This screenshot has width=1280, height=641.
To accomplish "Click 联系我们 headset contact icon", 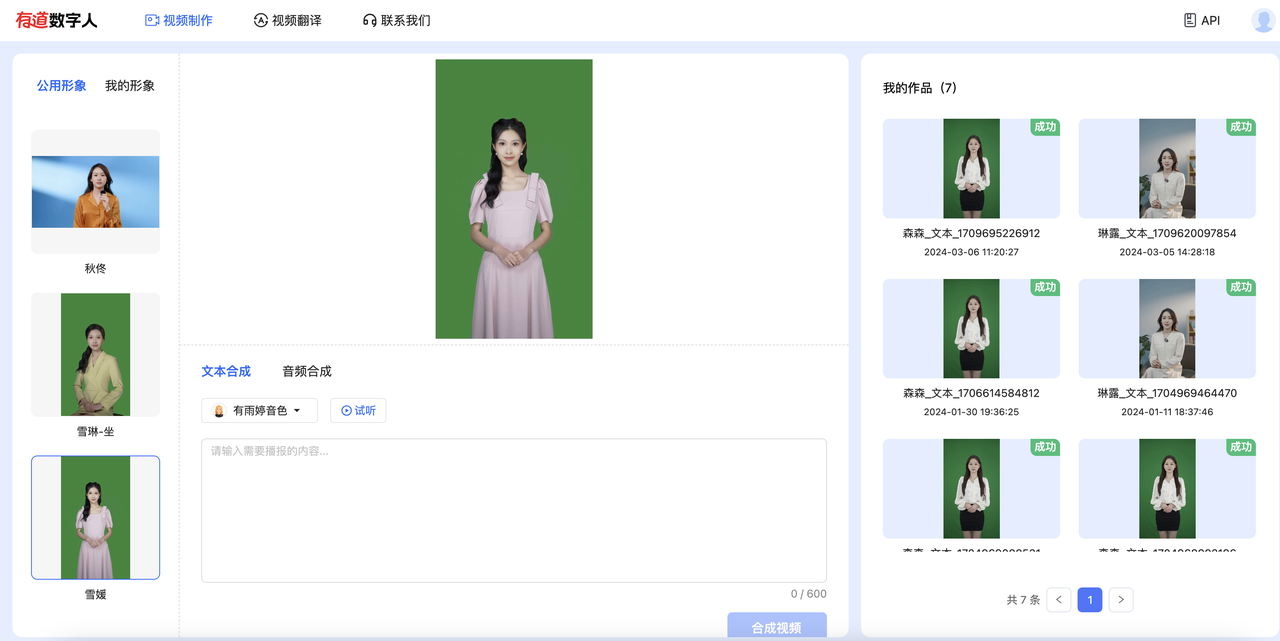I will point(370,20).
